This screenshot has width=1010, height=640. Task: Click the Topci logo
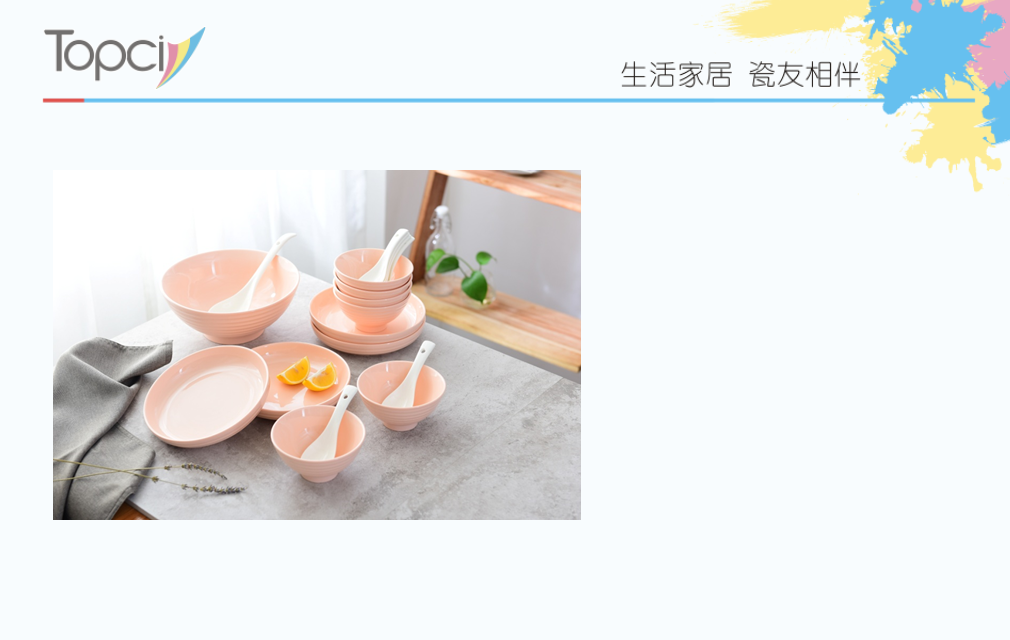124,57
